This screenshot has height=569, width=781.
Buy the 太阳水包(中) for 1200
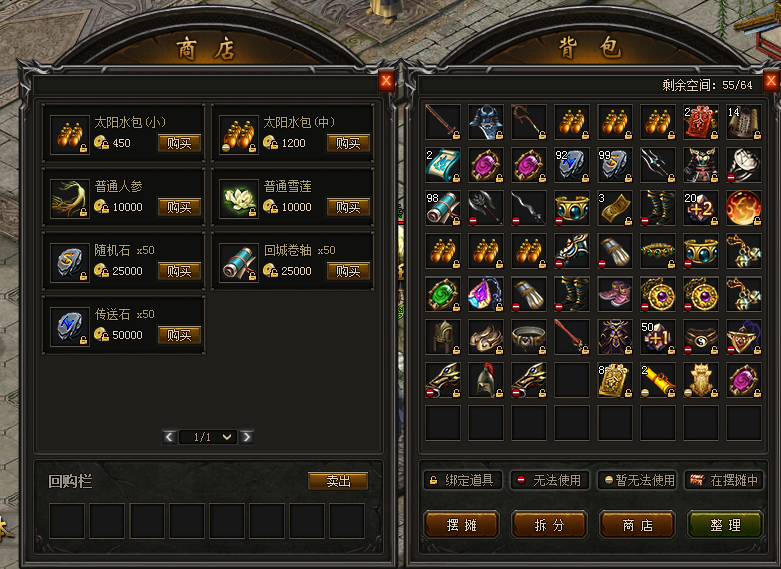click(348, 143)
